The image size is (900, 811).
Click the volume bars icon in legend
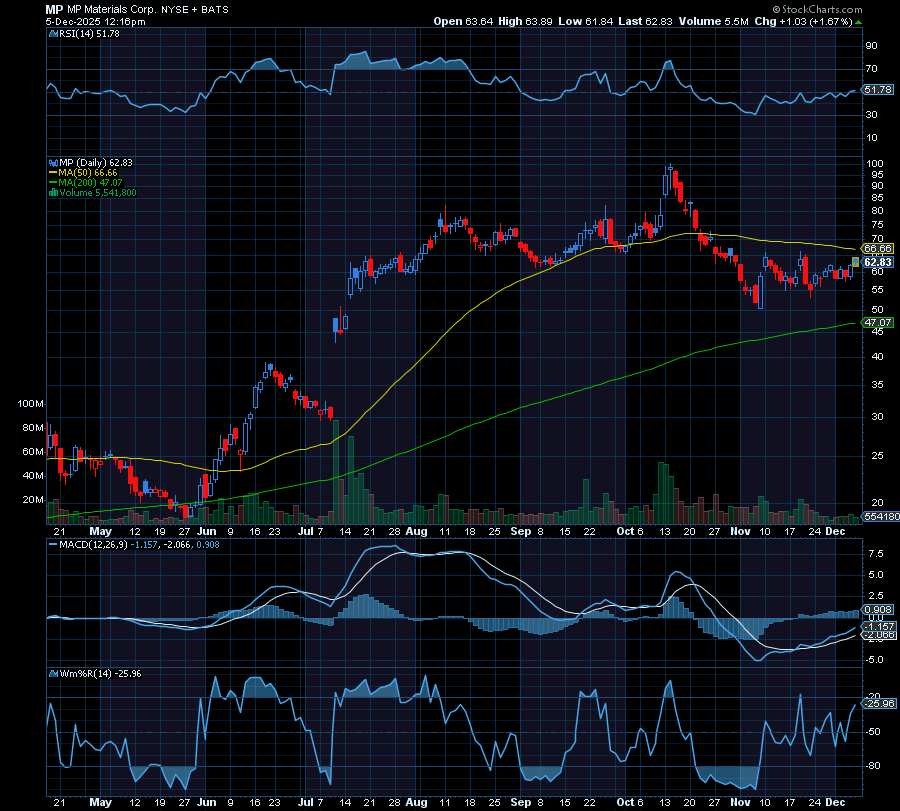click(x=54, y=193)
